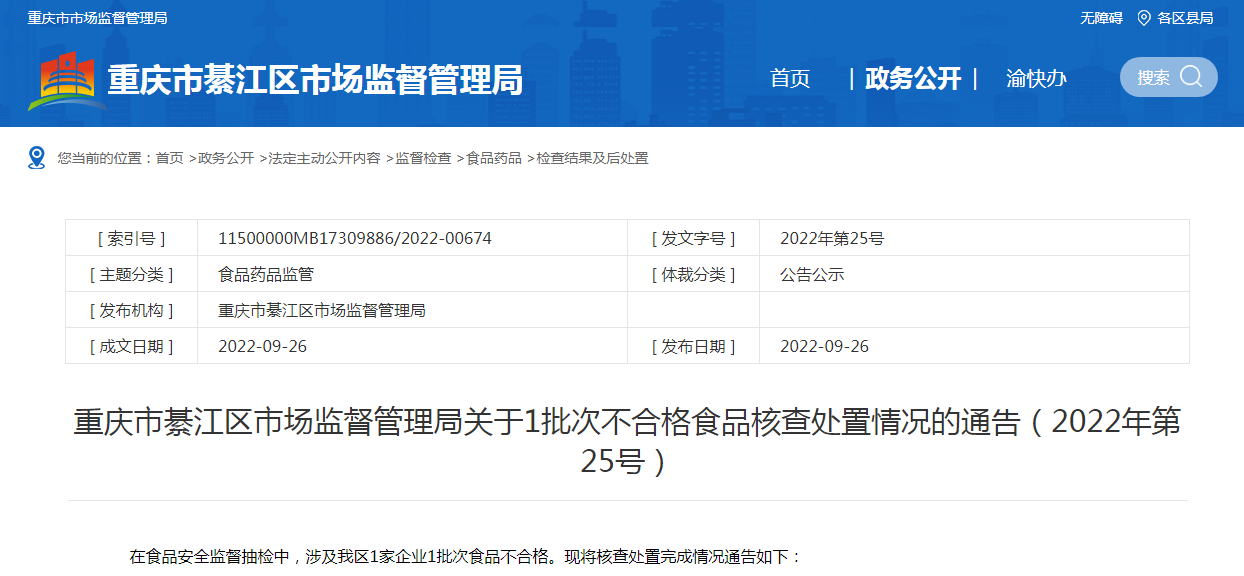The image size is (1244, 576).
Task: Open the 无障碍 accessibility link
Action: (1101, 18)
